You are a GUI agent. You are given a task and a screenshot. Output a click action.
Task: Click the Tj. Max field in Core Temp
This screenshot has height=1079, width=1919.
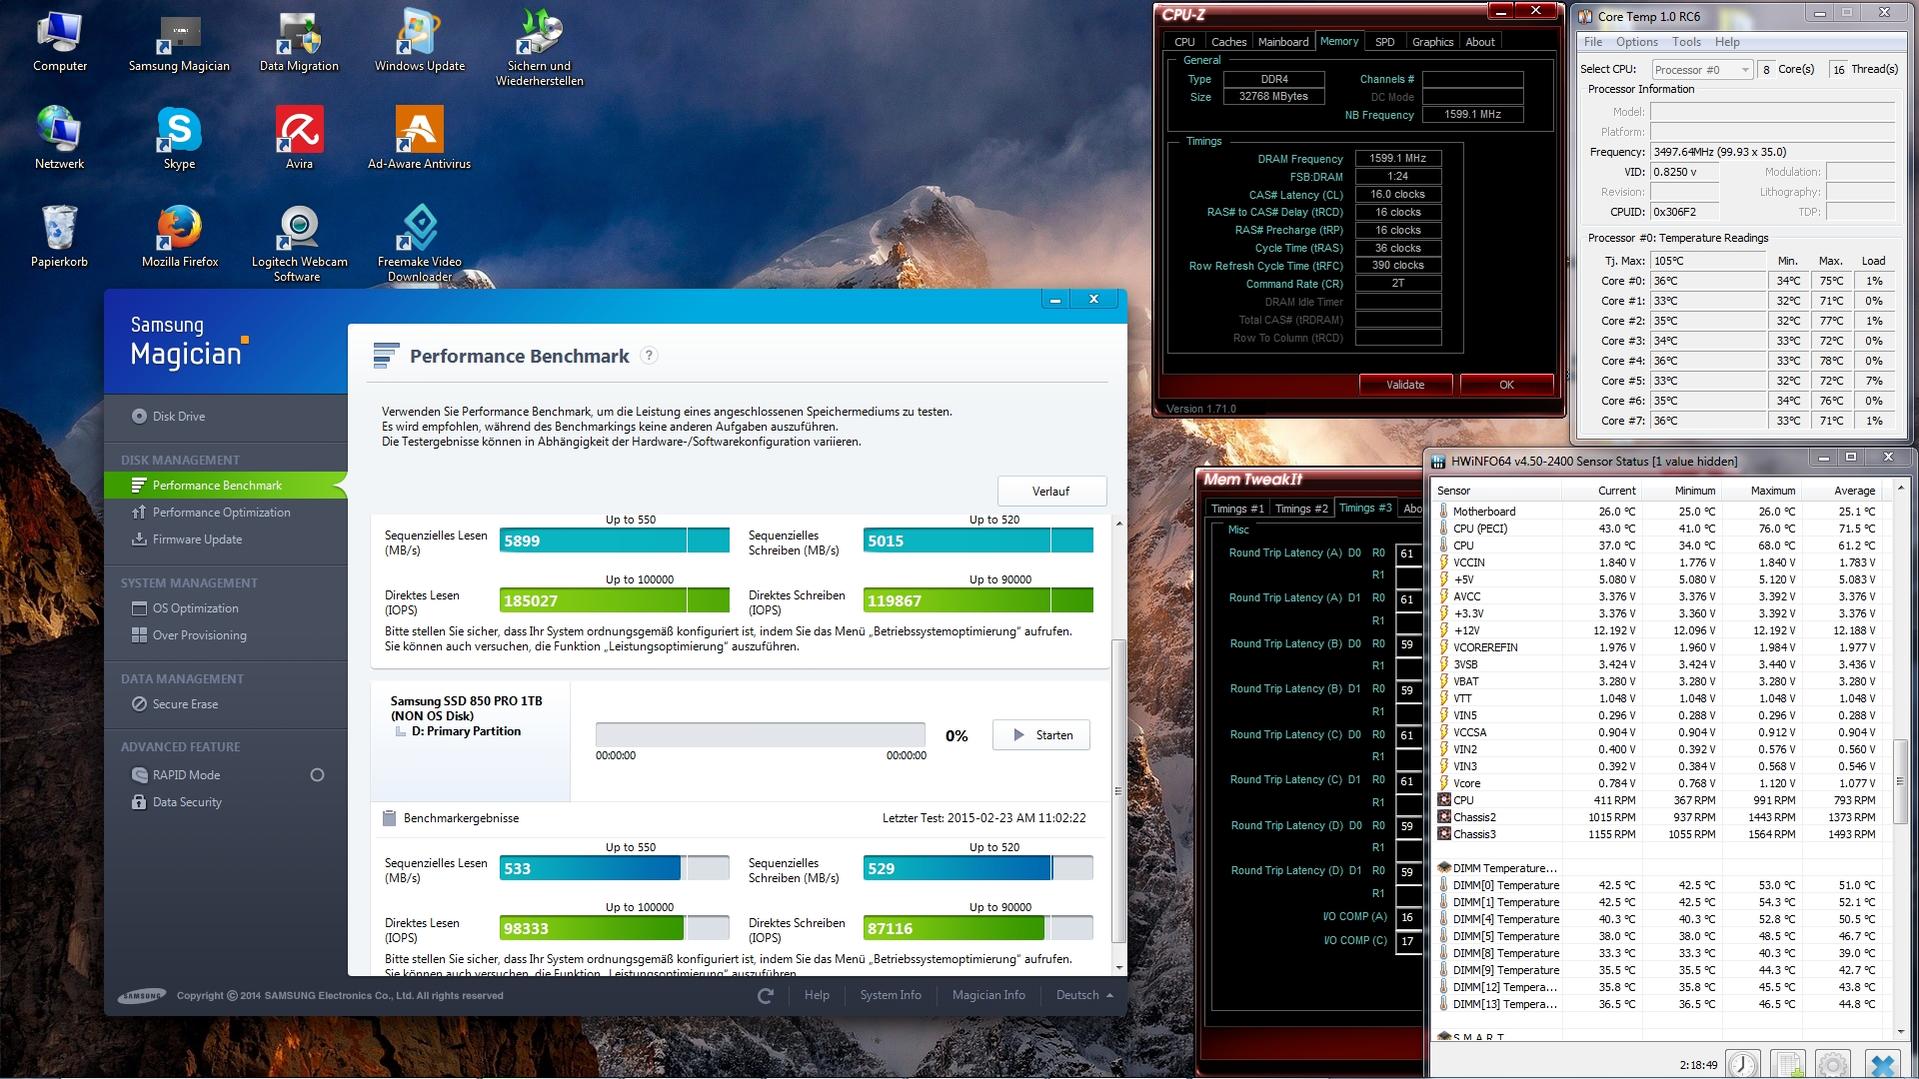pyautogui.click(x=1707, y=261)
